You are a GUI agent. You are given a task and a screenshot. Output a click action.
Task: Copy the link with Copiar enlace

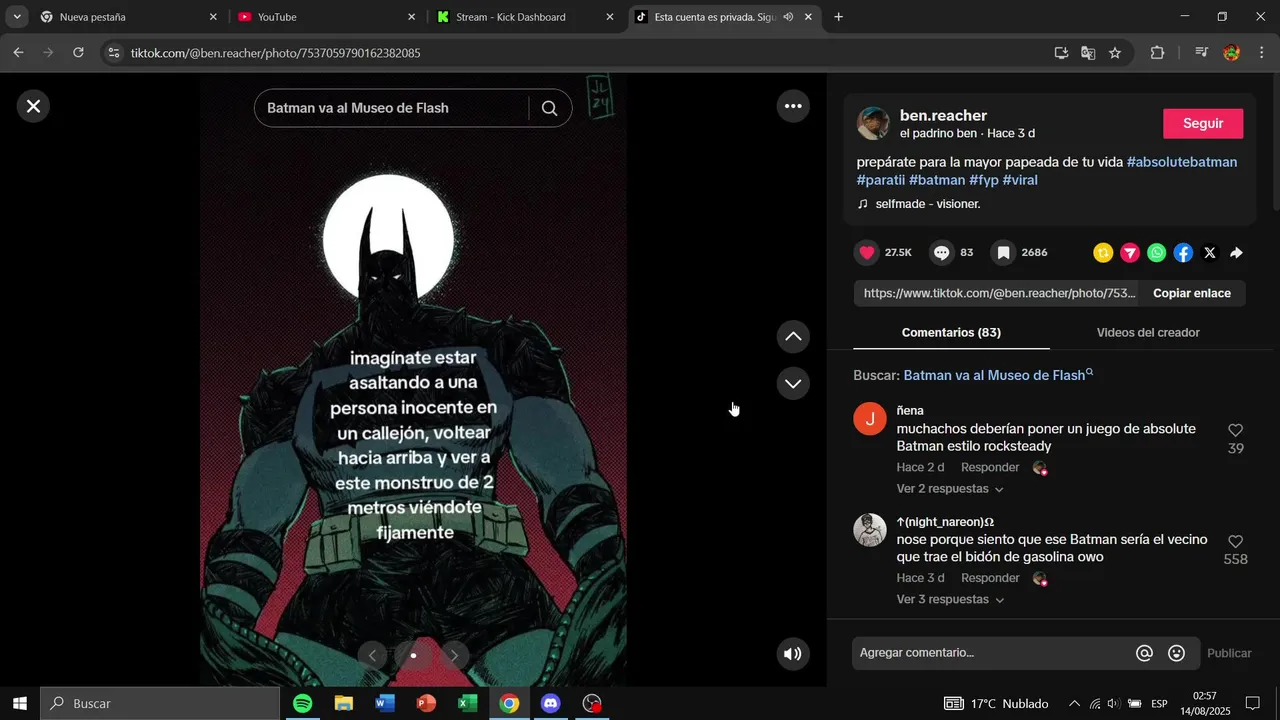[x=1192, y=293]
